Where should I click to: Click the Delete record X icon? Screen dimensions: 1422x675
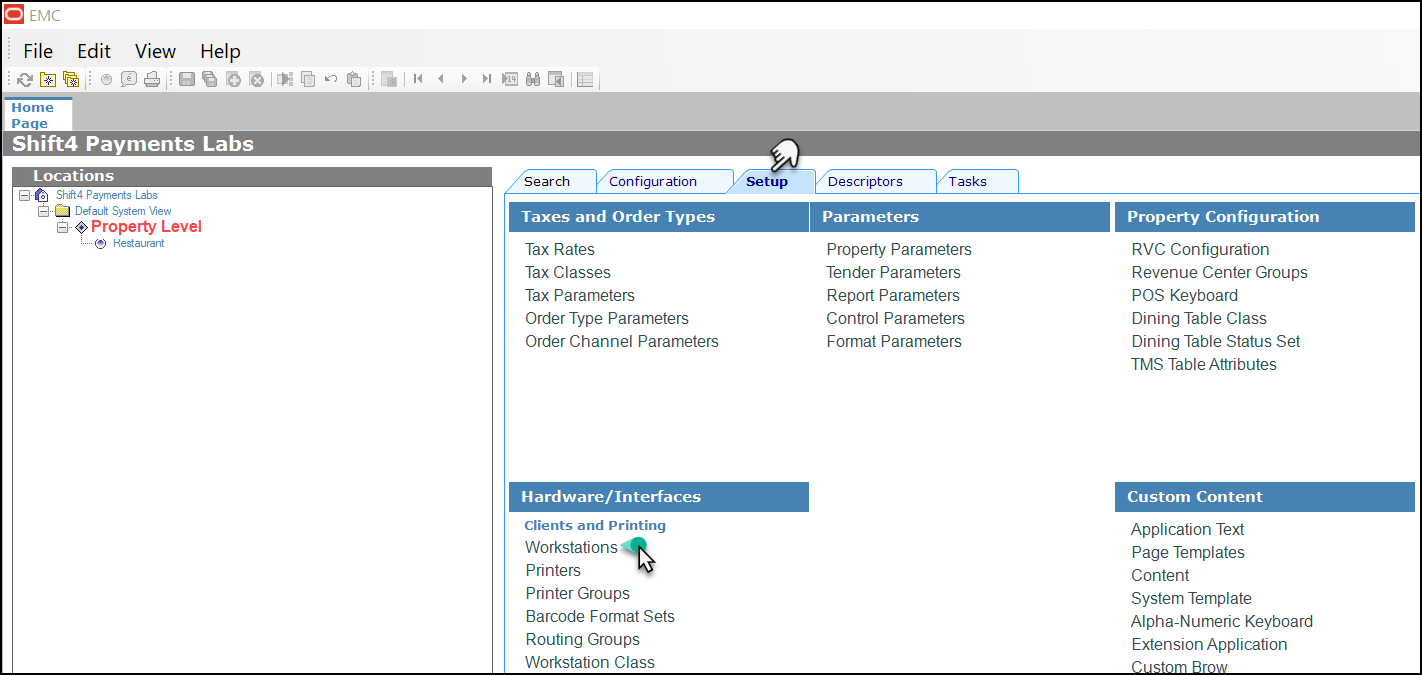click(256, 80)
